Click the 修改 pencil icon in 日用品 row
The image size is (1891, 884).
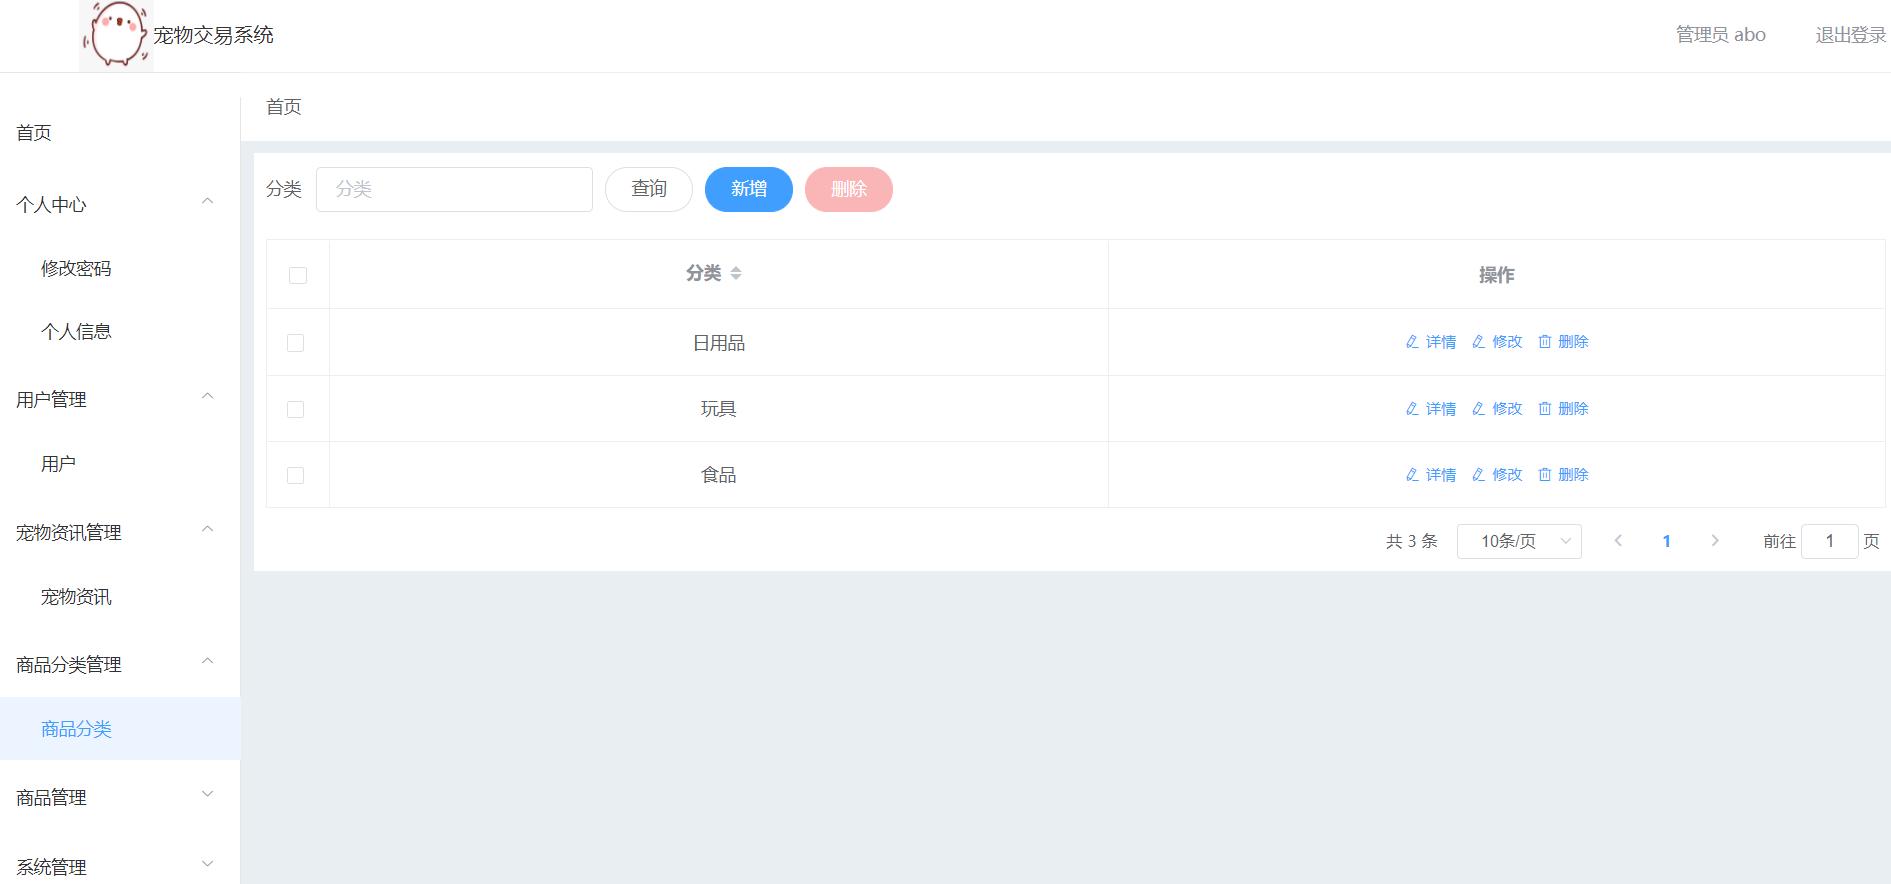pyautogui.click(x=1478, y=342)
